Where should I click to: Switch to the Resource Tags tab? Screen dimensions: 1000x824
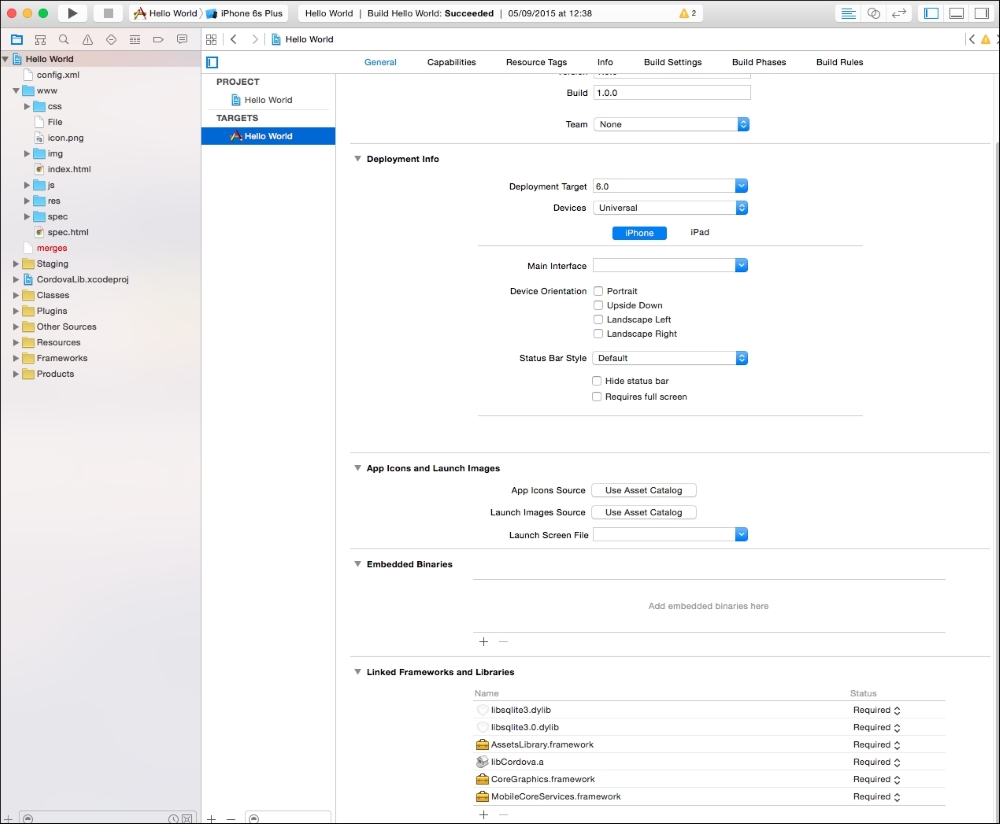(536, 62)
